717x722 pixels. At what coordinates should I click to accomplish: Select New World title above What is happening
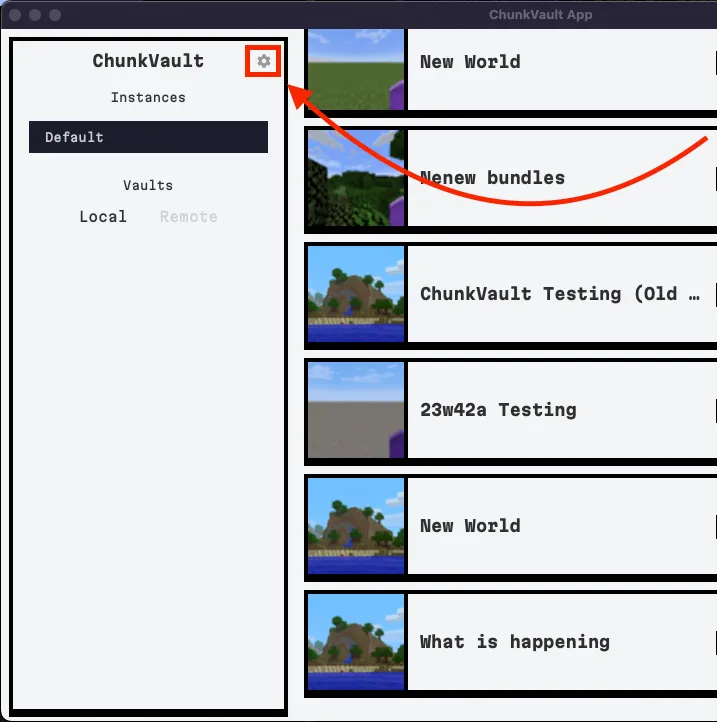[470, 526]
